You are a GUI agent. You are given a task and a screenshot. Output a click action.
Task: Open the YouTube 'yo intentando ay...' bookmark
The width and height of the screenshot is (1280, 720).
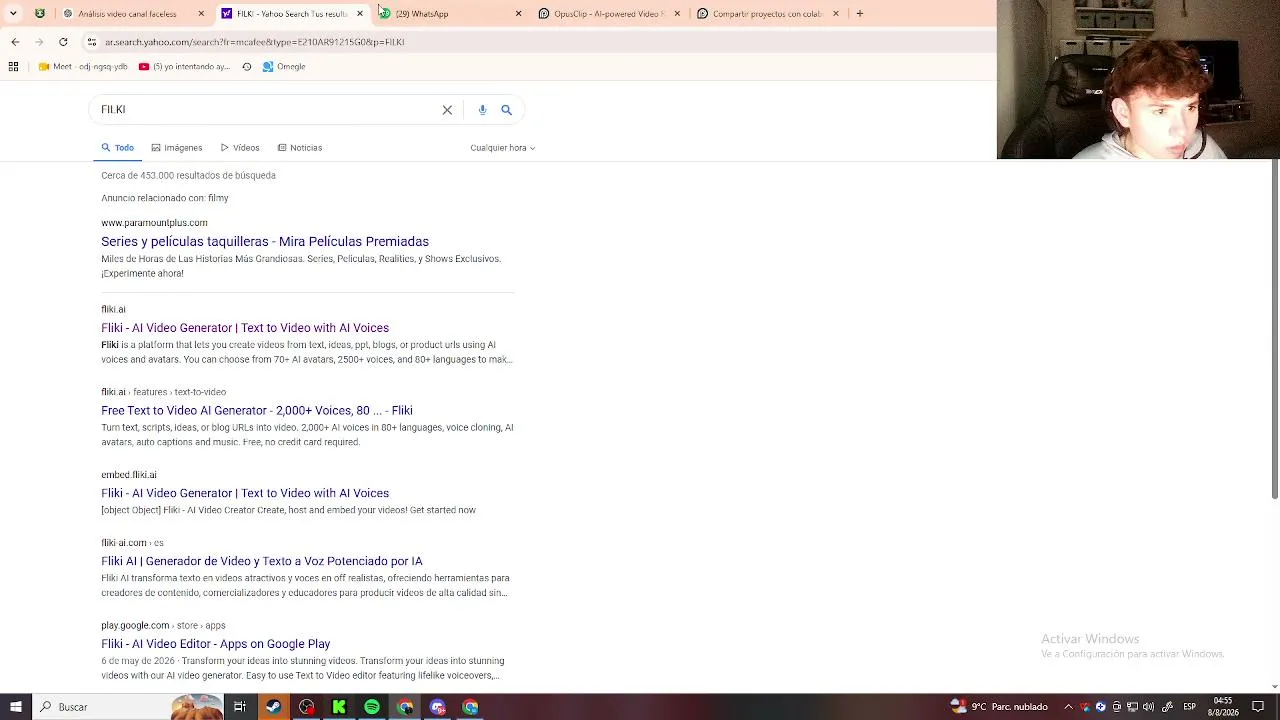pos(185,67)
